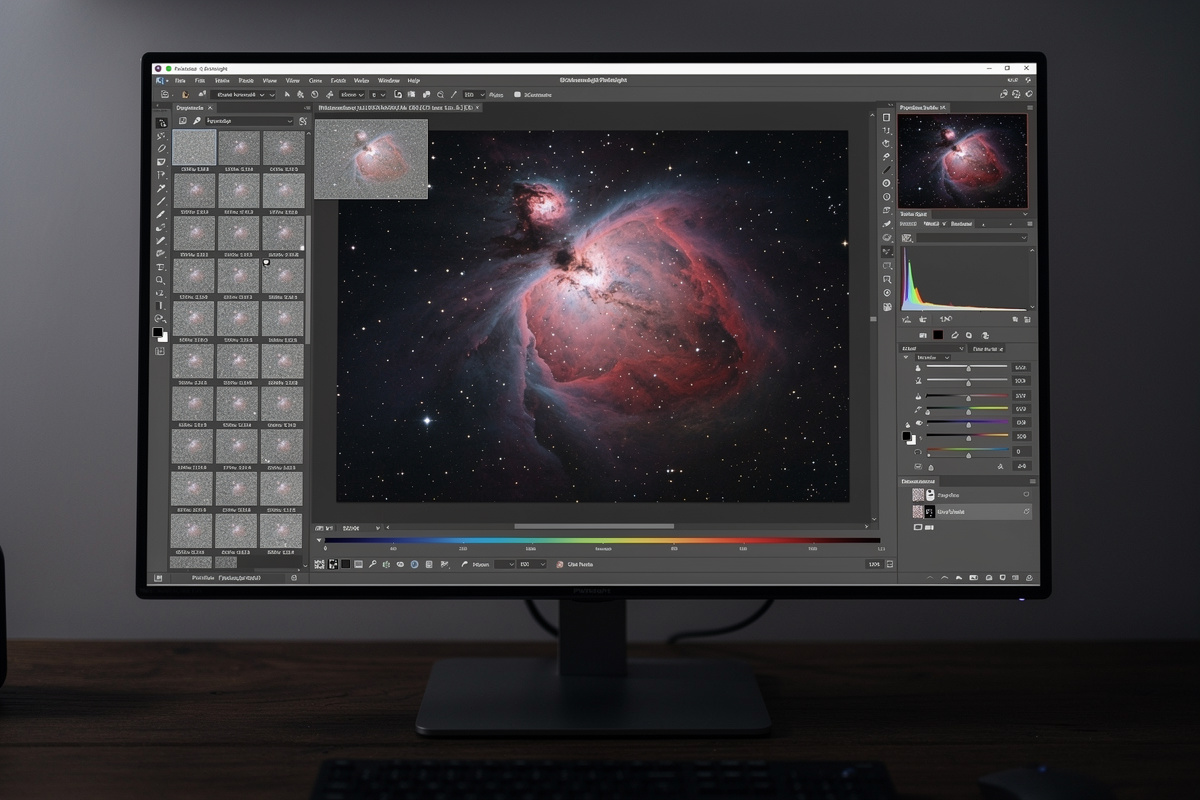Click the noisy nebula preview overlay on canvas

371,159
